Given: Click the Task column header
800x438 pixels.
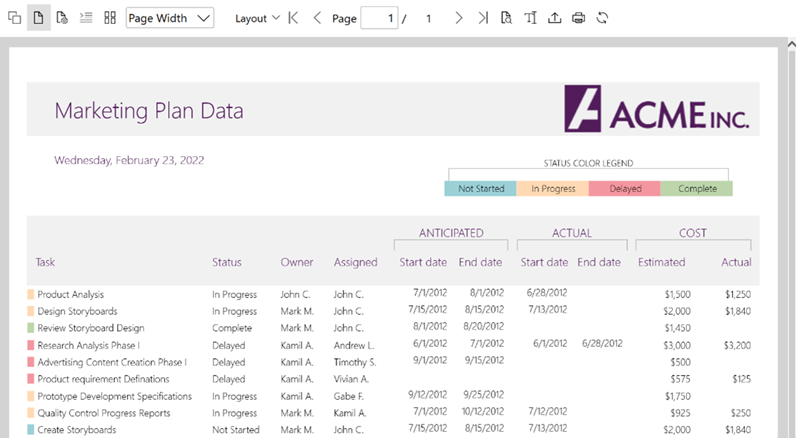Looking at the screenshot, I should coord(45,262).
